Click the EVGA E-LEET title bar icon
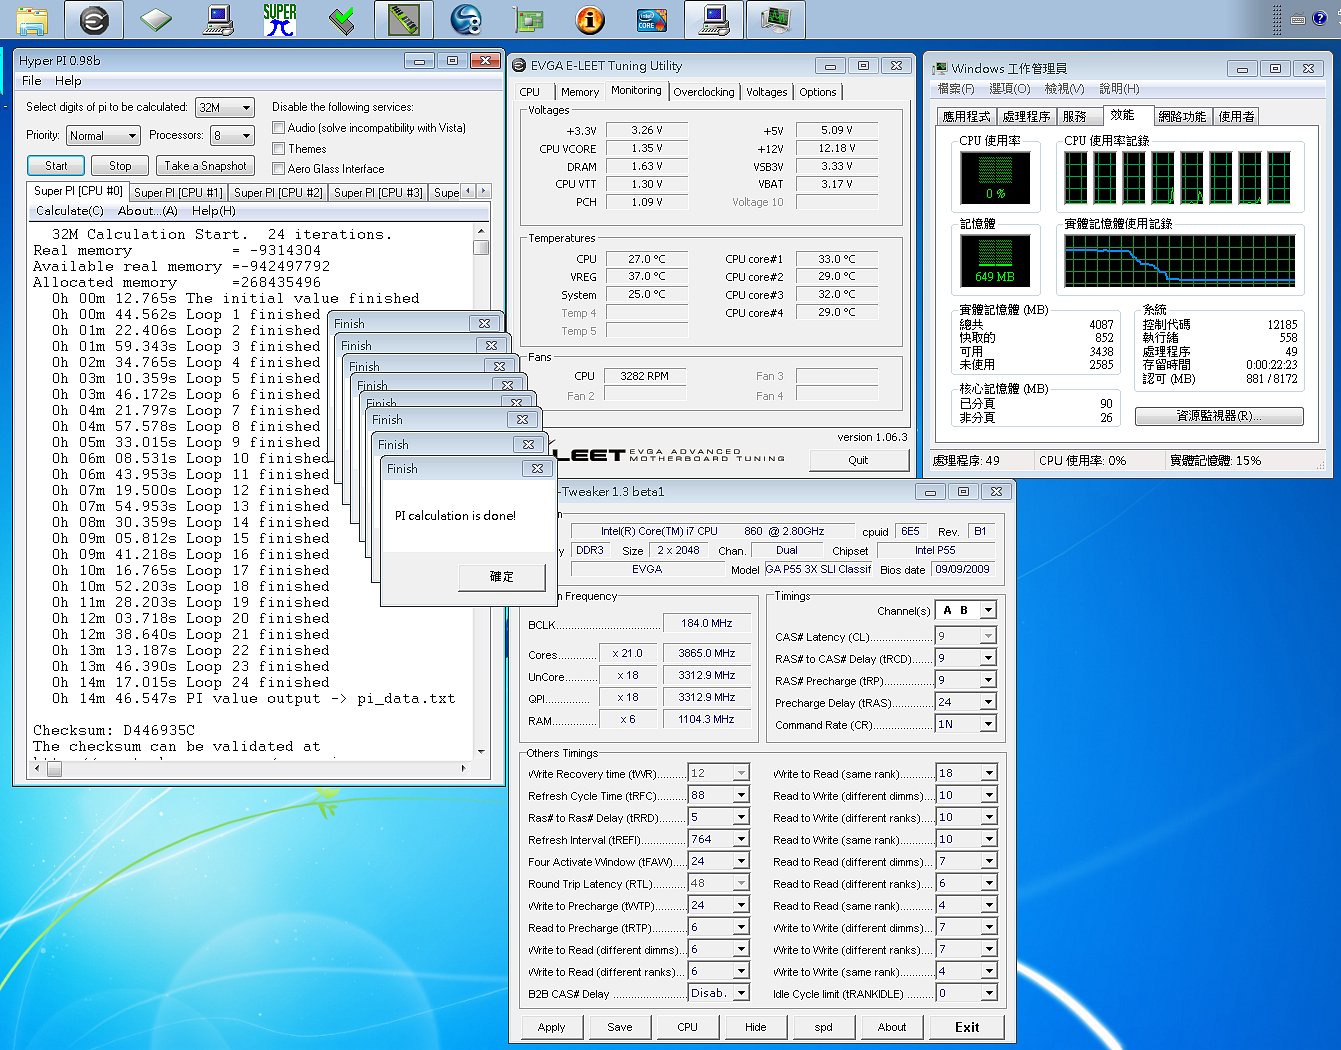Screen dimensions: 1341x1050 click(x=519, y=66)
